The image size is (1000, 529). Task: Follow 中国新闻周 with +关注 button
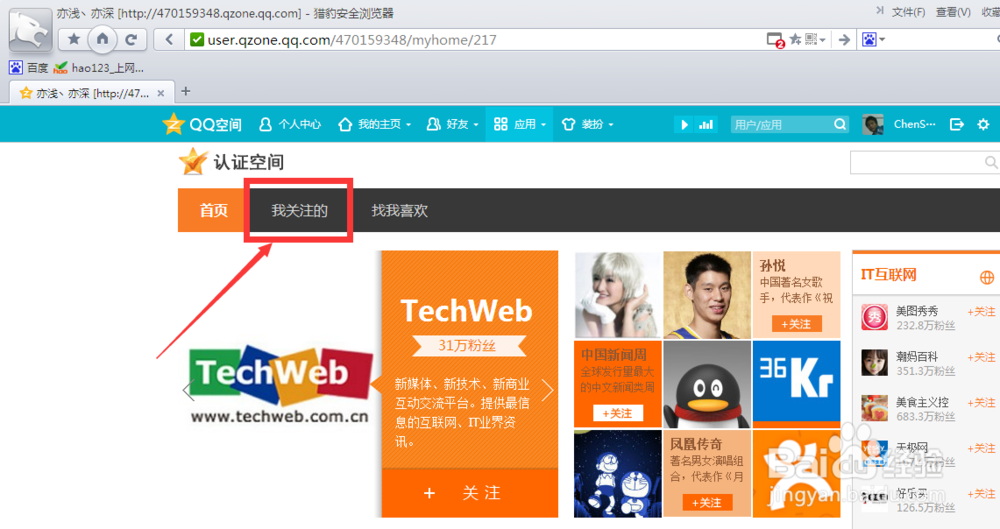(x=617, y=414)
